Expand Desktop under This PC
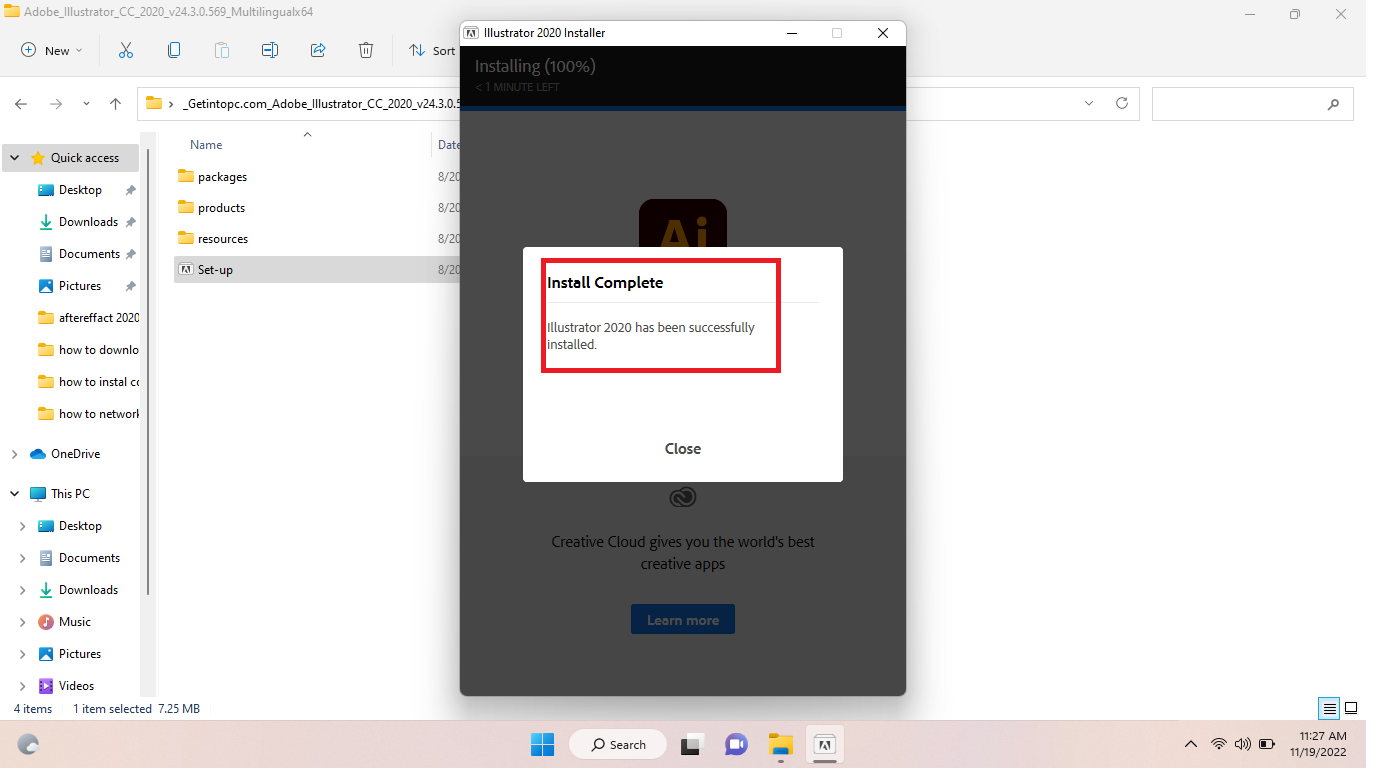Screen dimensions: 1378x776 pyautogui.click(x=23, y=526)
